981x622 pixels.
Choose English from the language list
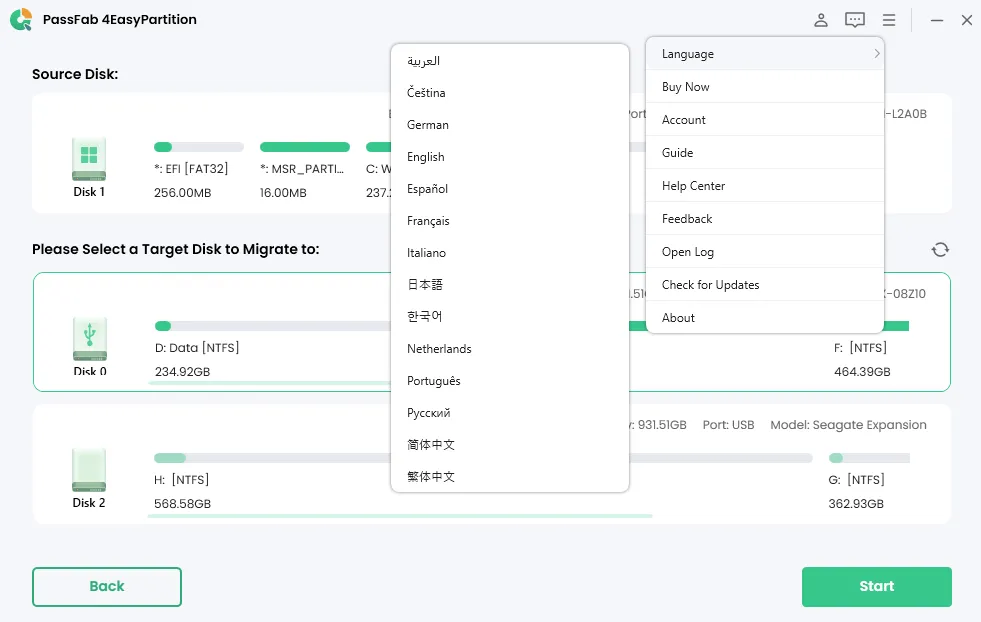(426, 157)
